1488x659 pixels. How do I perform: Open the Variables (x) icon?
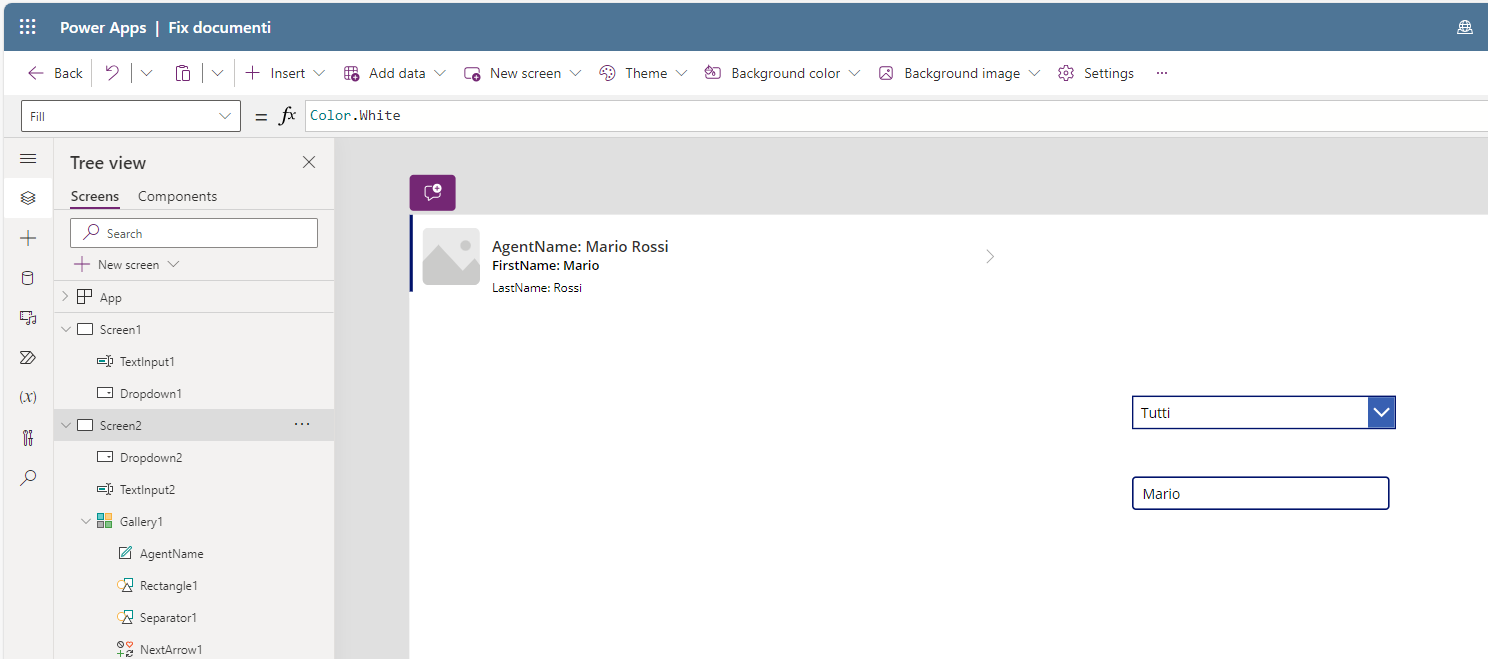(28, 397)
